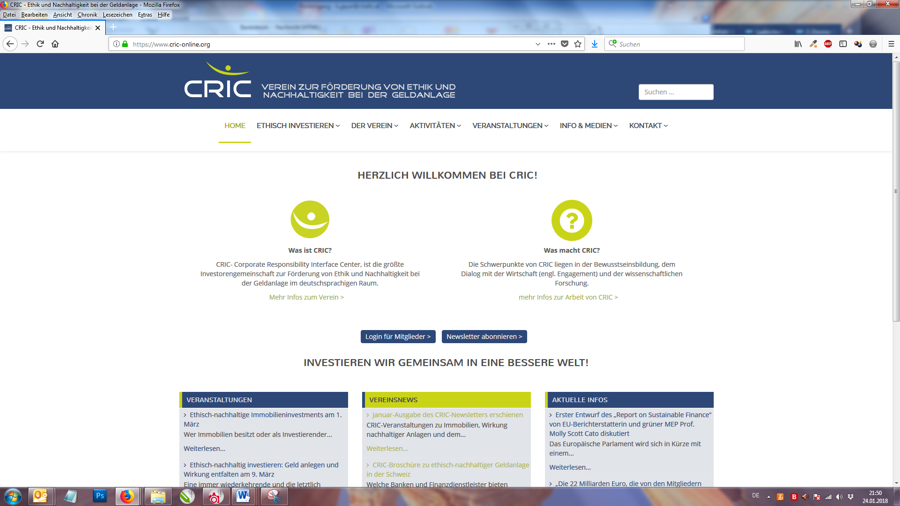Click the CRIC logo in the header
This screenshot has width=900, height=506.
218,80
